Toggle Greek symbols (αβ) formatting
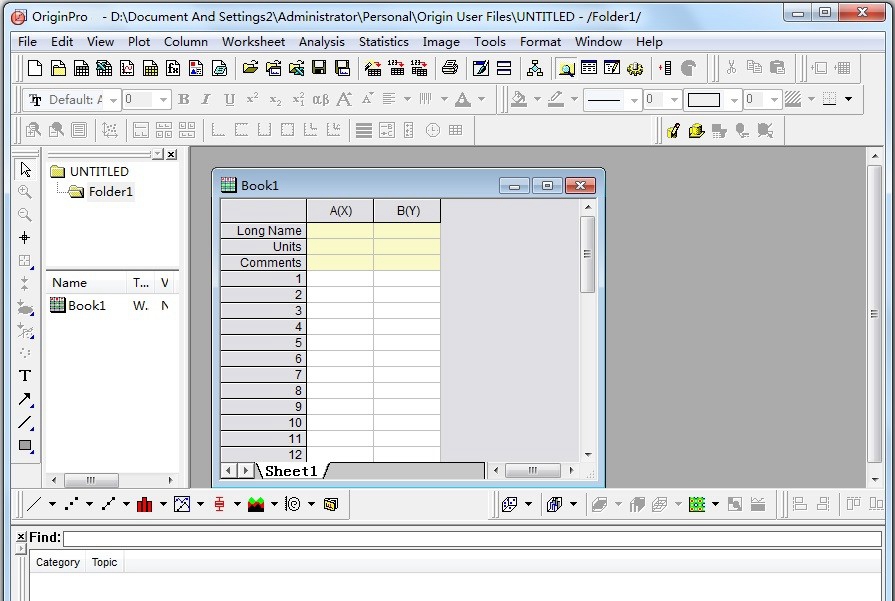 pos(321,99)
